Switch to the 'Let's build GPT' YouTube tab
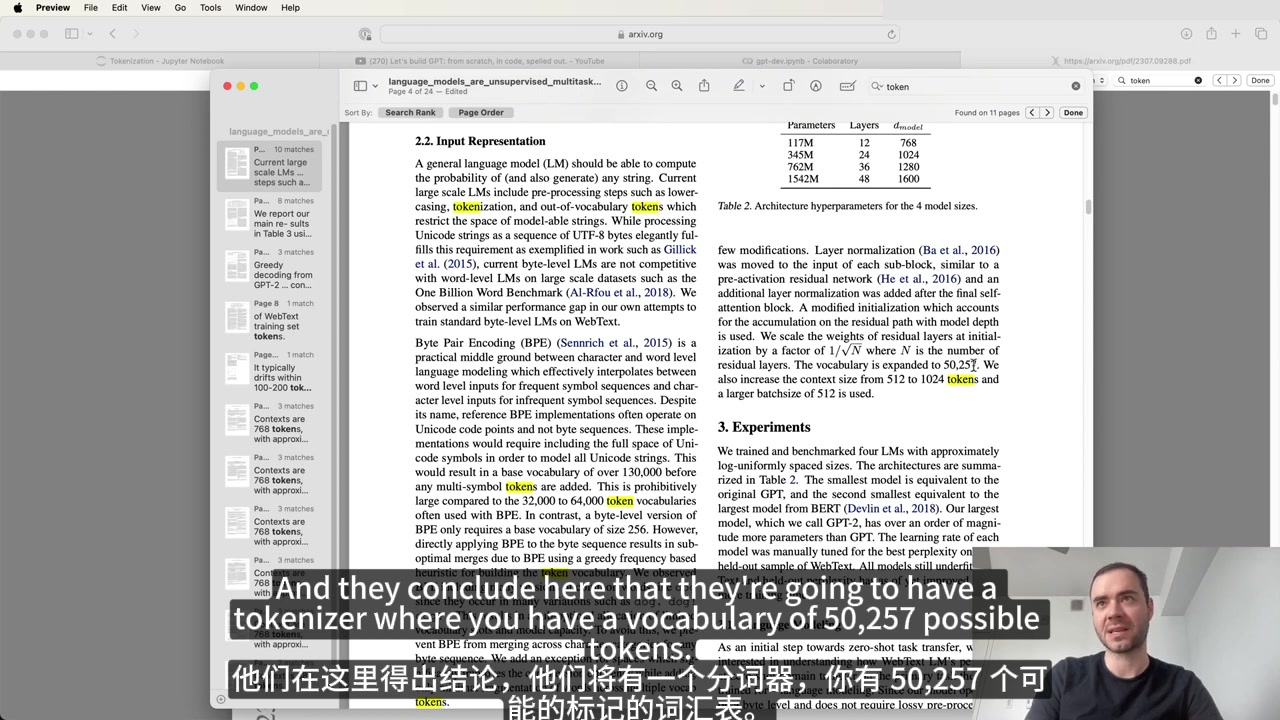1280x720 pixels. (x=480, y=60)
